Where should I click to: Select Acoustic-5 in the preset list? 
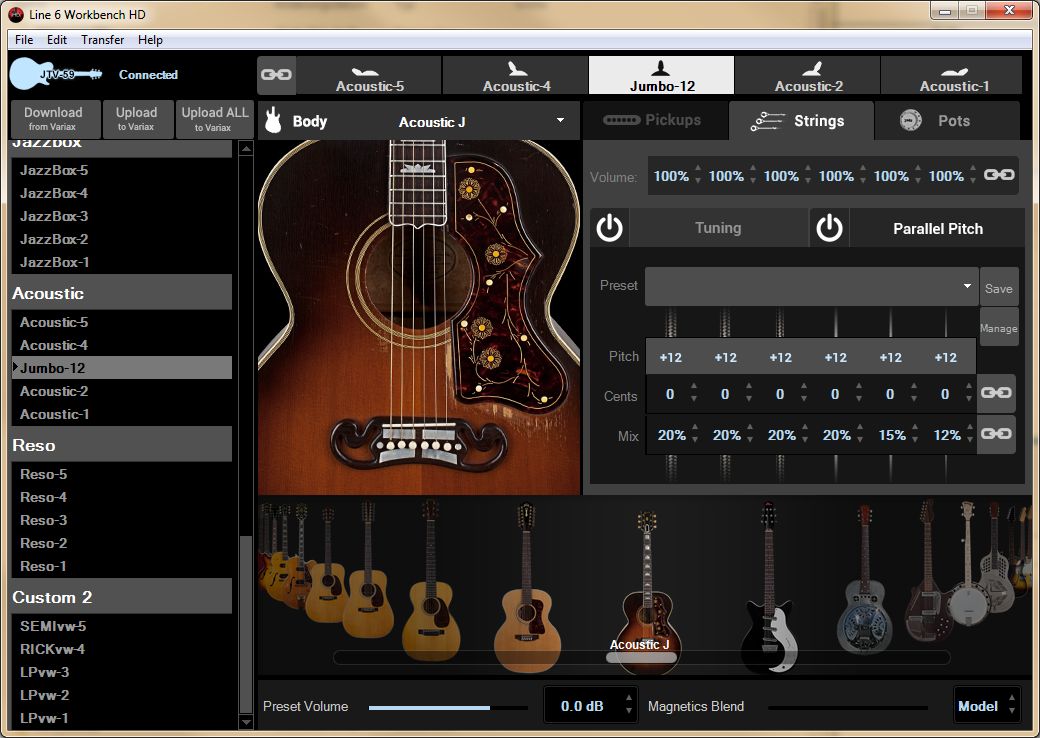coord(122,322)
